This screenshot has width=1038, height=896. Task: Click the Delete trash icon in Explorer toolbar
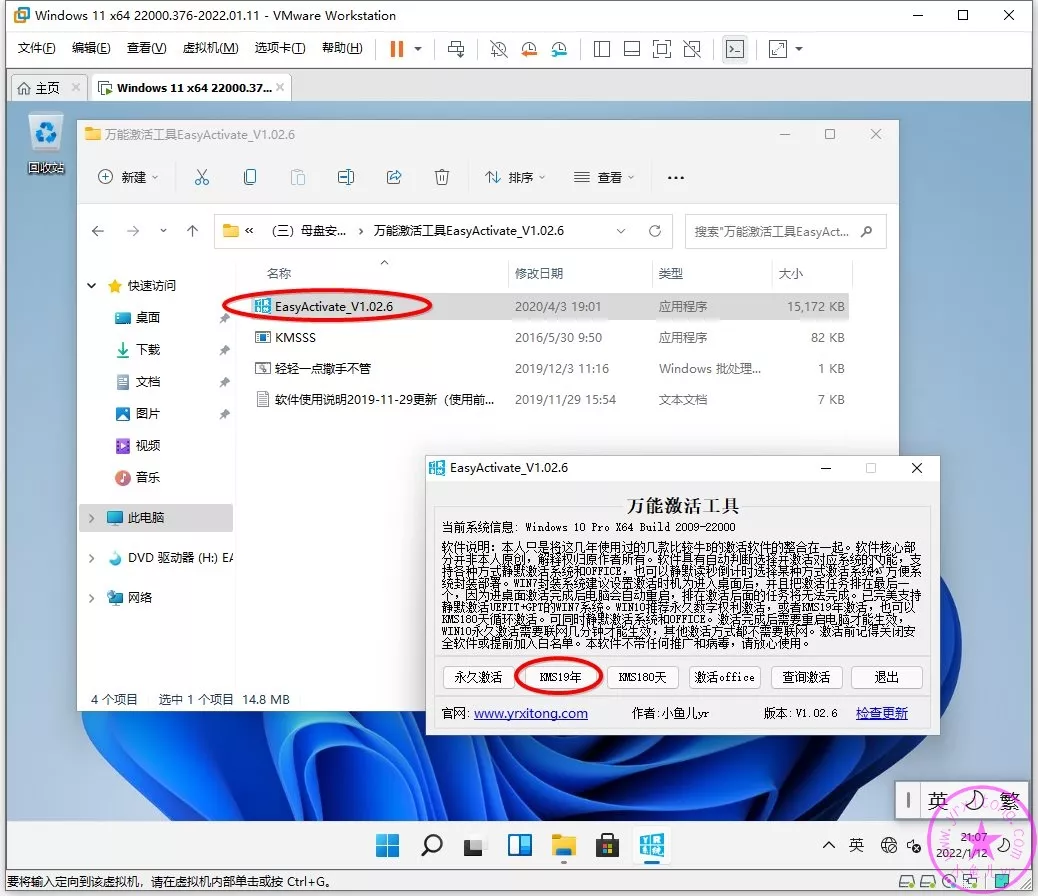441,177
